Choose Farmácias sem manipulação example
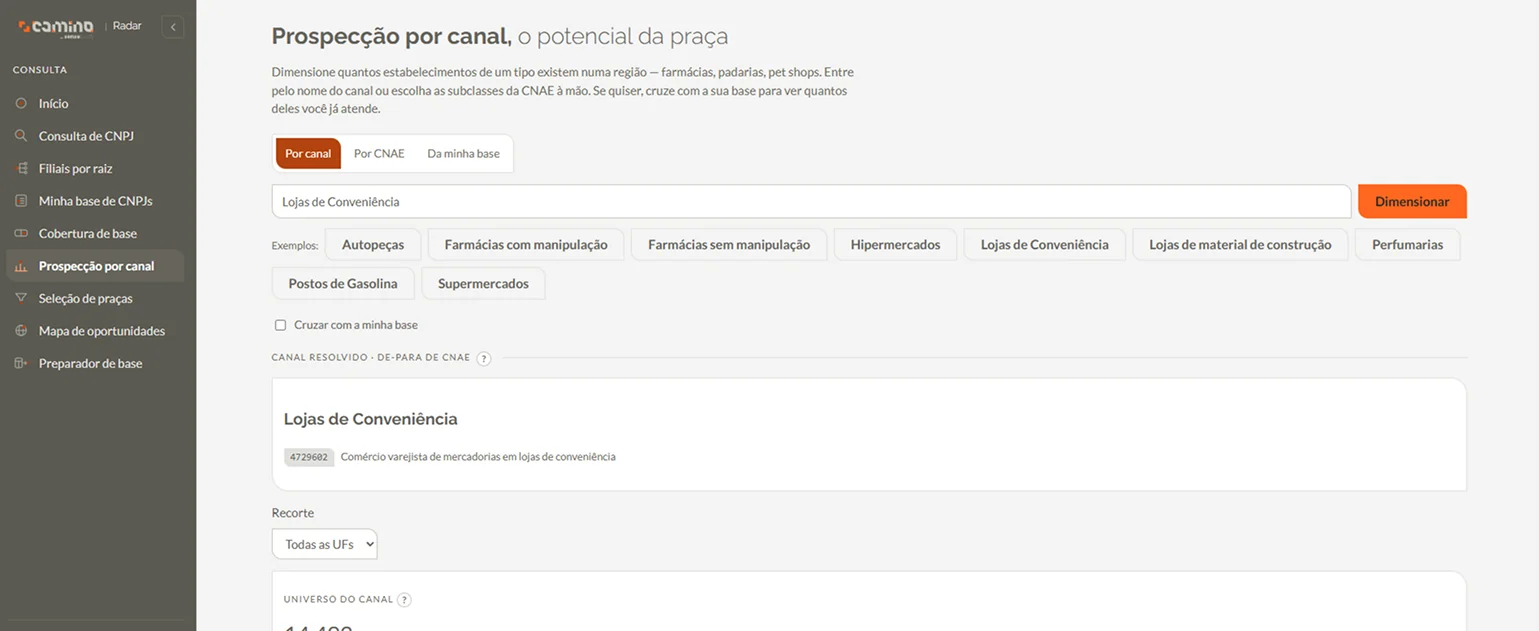This screenshot has width=1539, height=631. click(729, 244)
